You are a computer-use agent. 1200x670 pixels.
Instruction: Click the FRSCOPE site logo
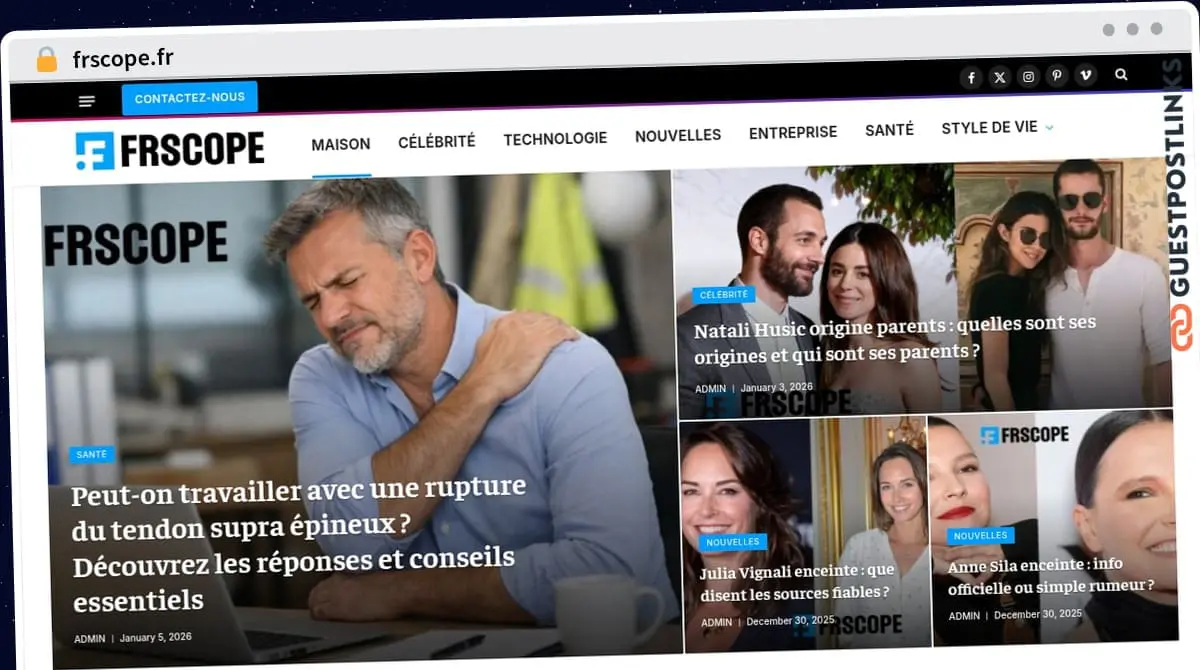(x=170, y=150)
